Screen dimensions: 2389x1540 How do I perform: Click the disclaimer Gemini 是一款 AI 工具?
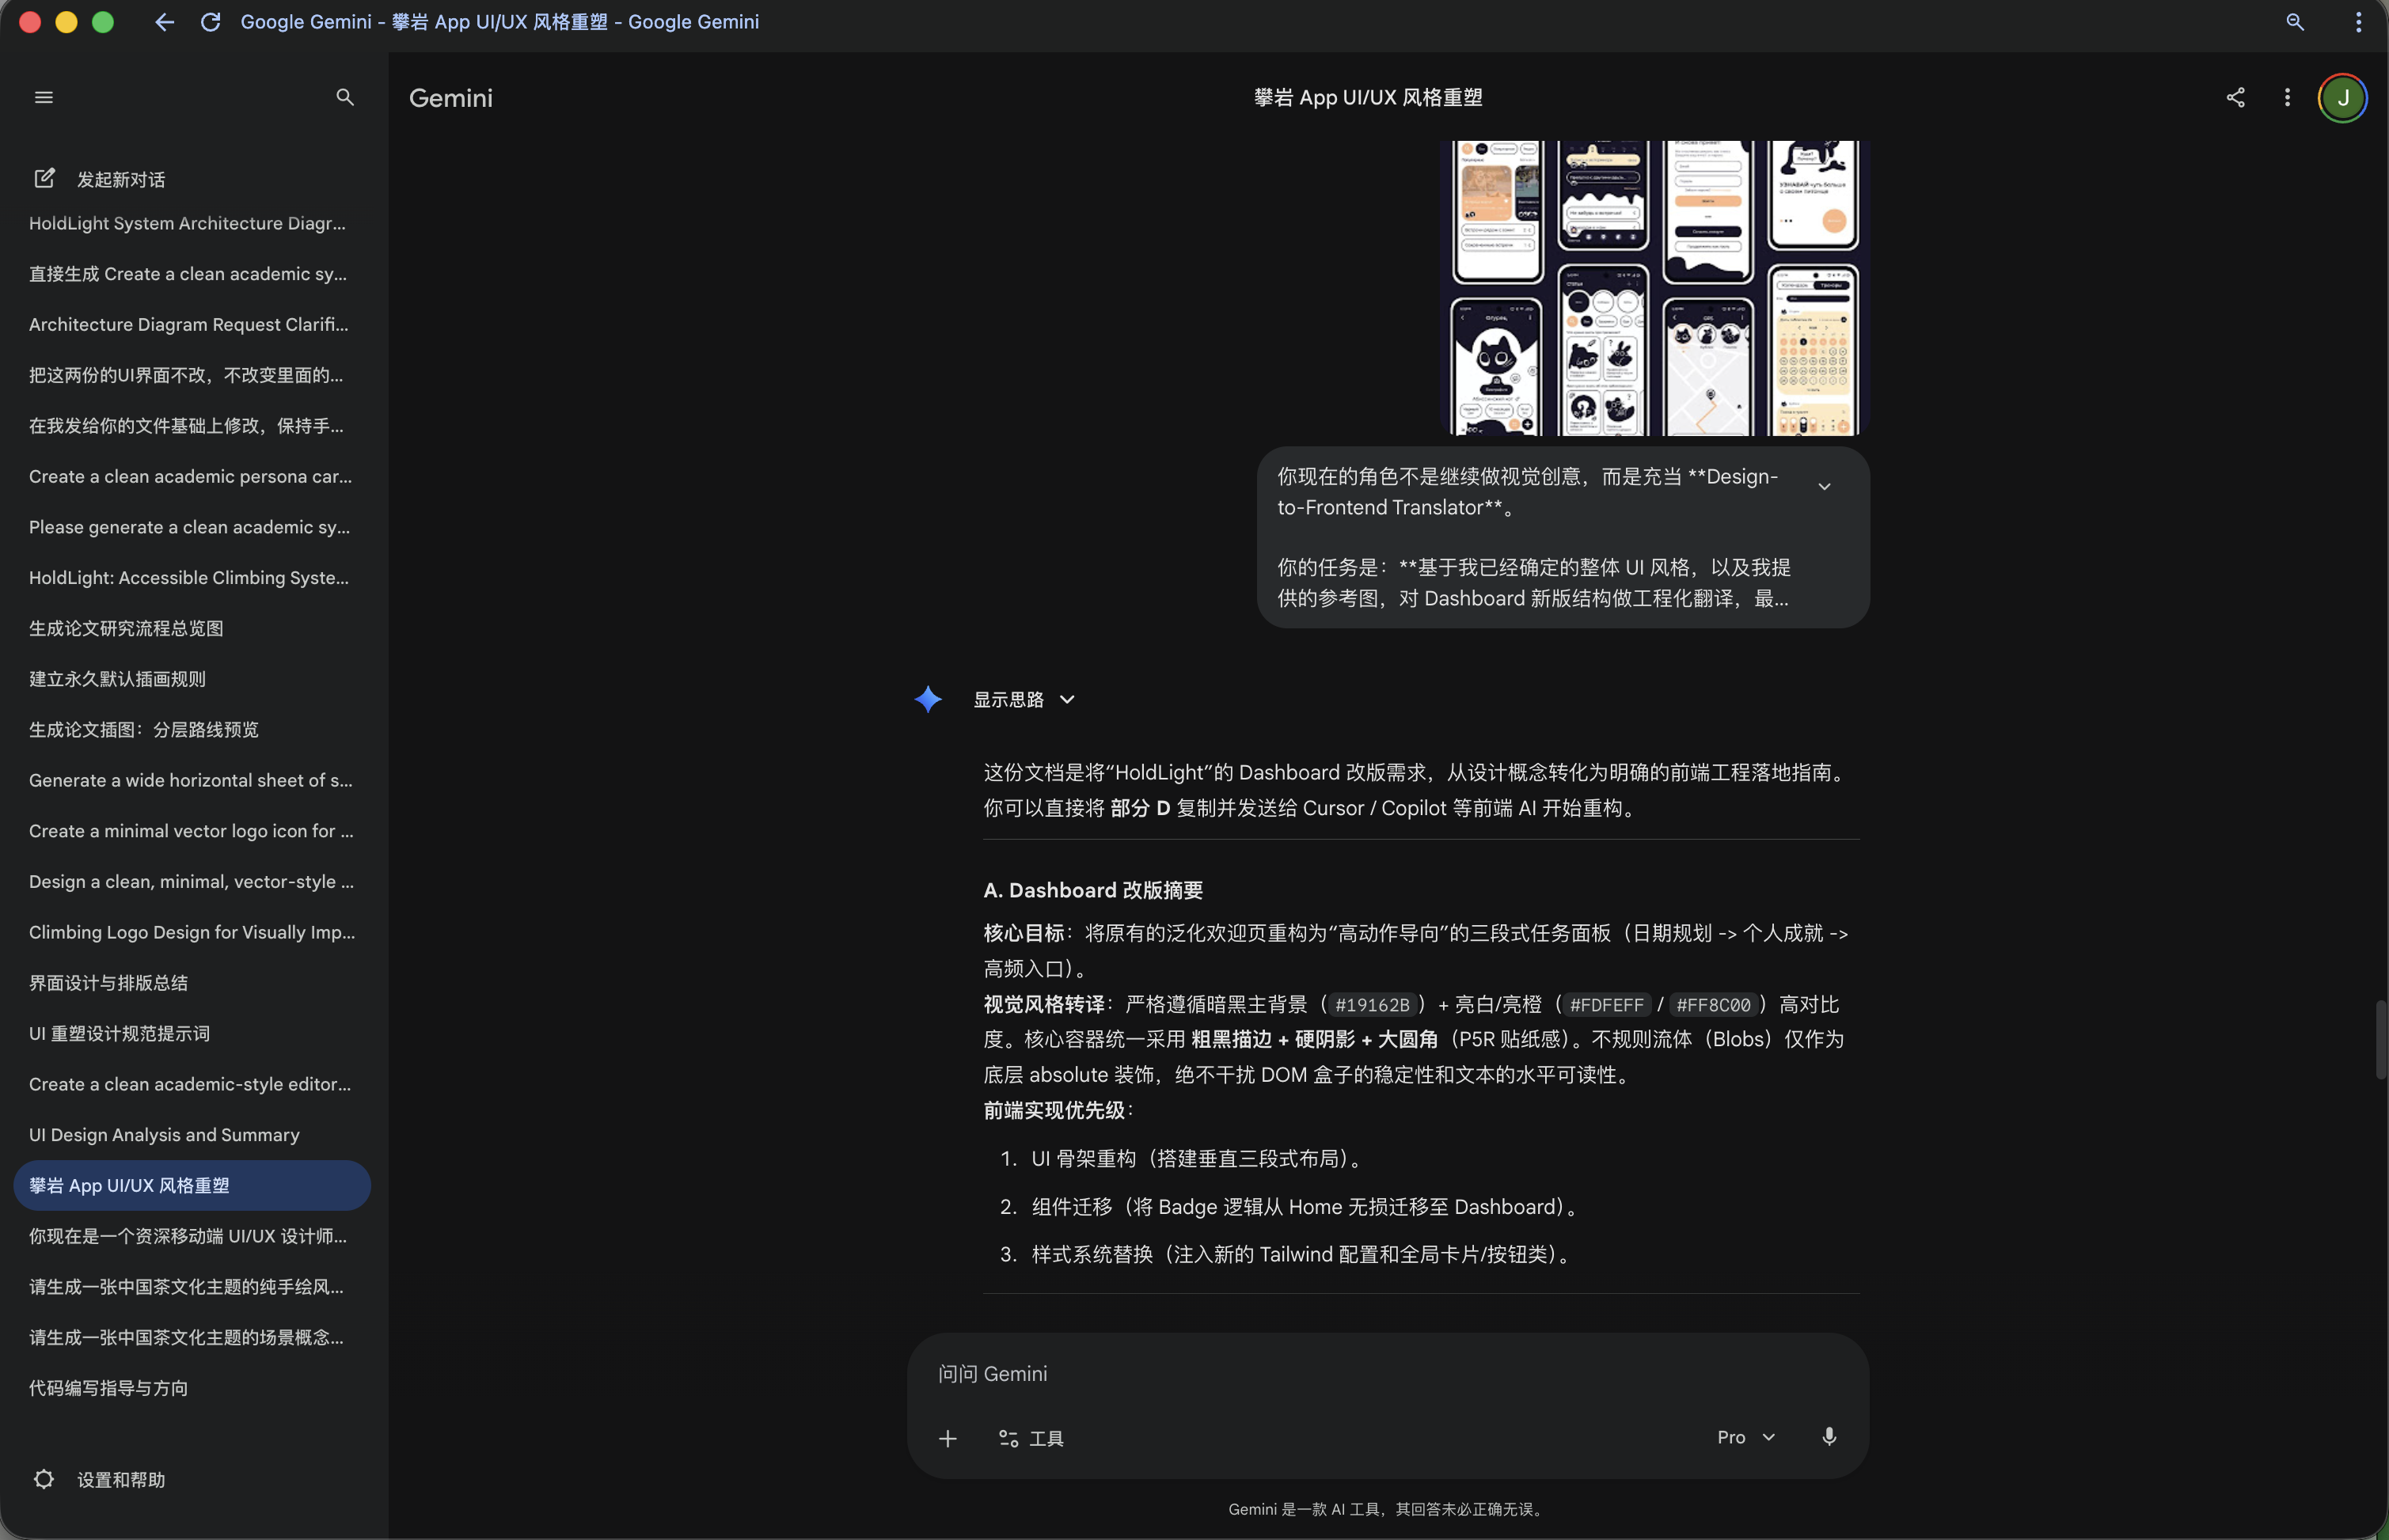point(1386,1509)
